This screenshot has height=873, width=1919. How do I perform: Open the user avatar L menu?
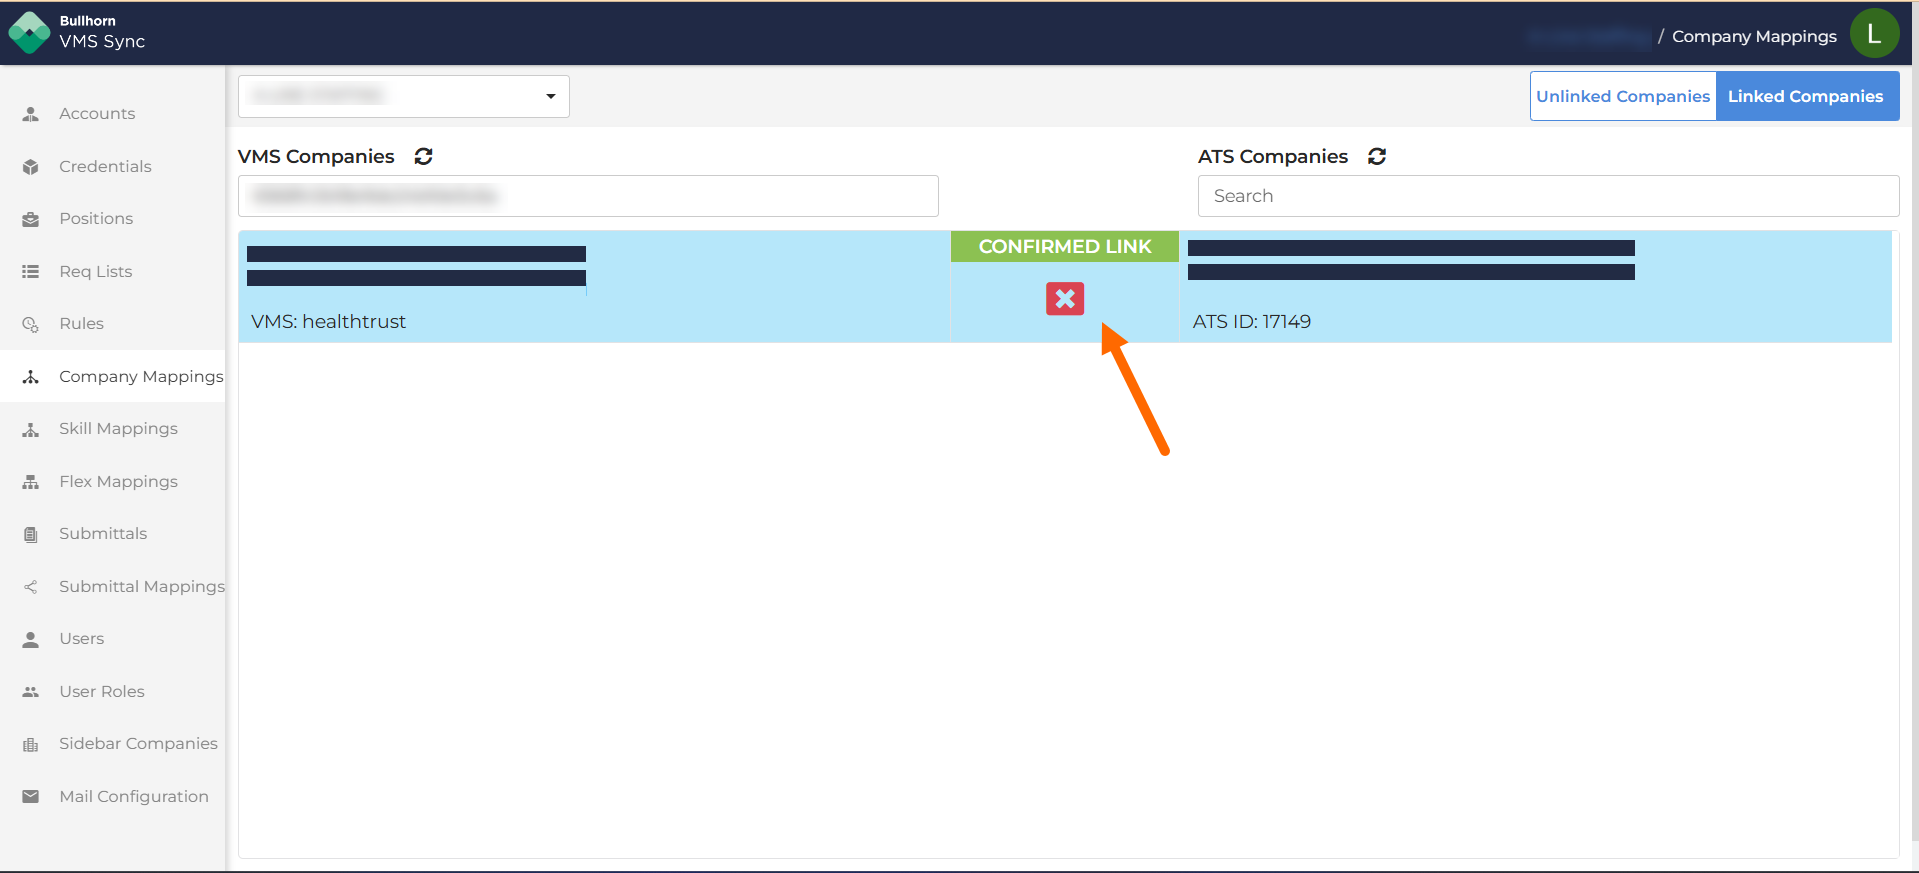click(1873, 34)
